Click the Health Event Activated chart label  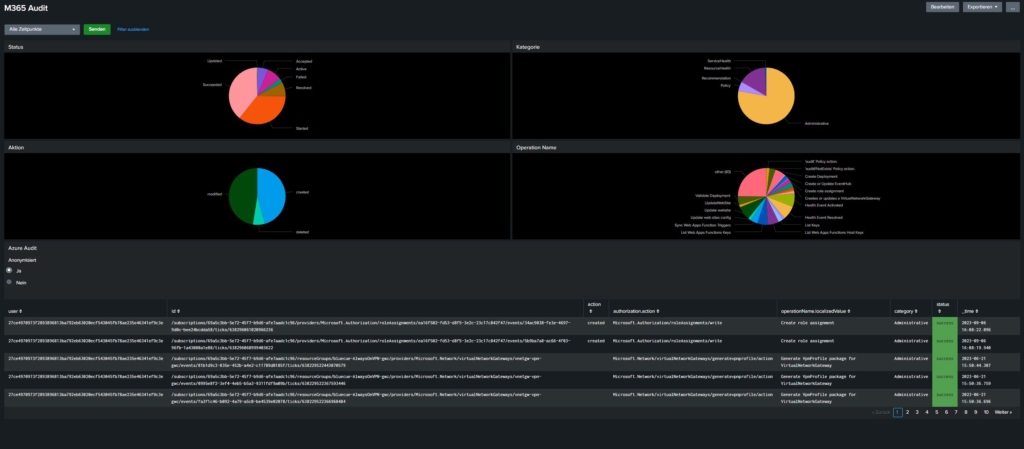coord(824,205)
